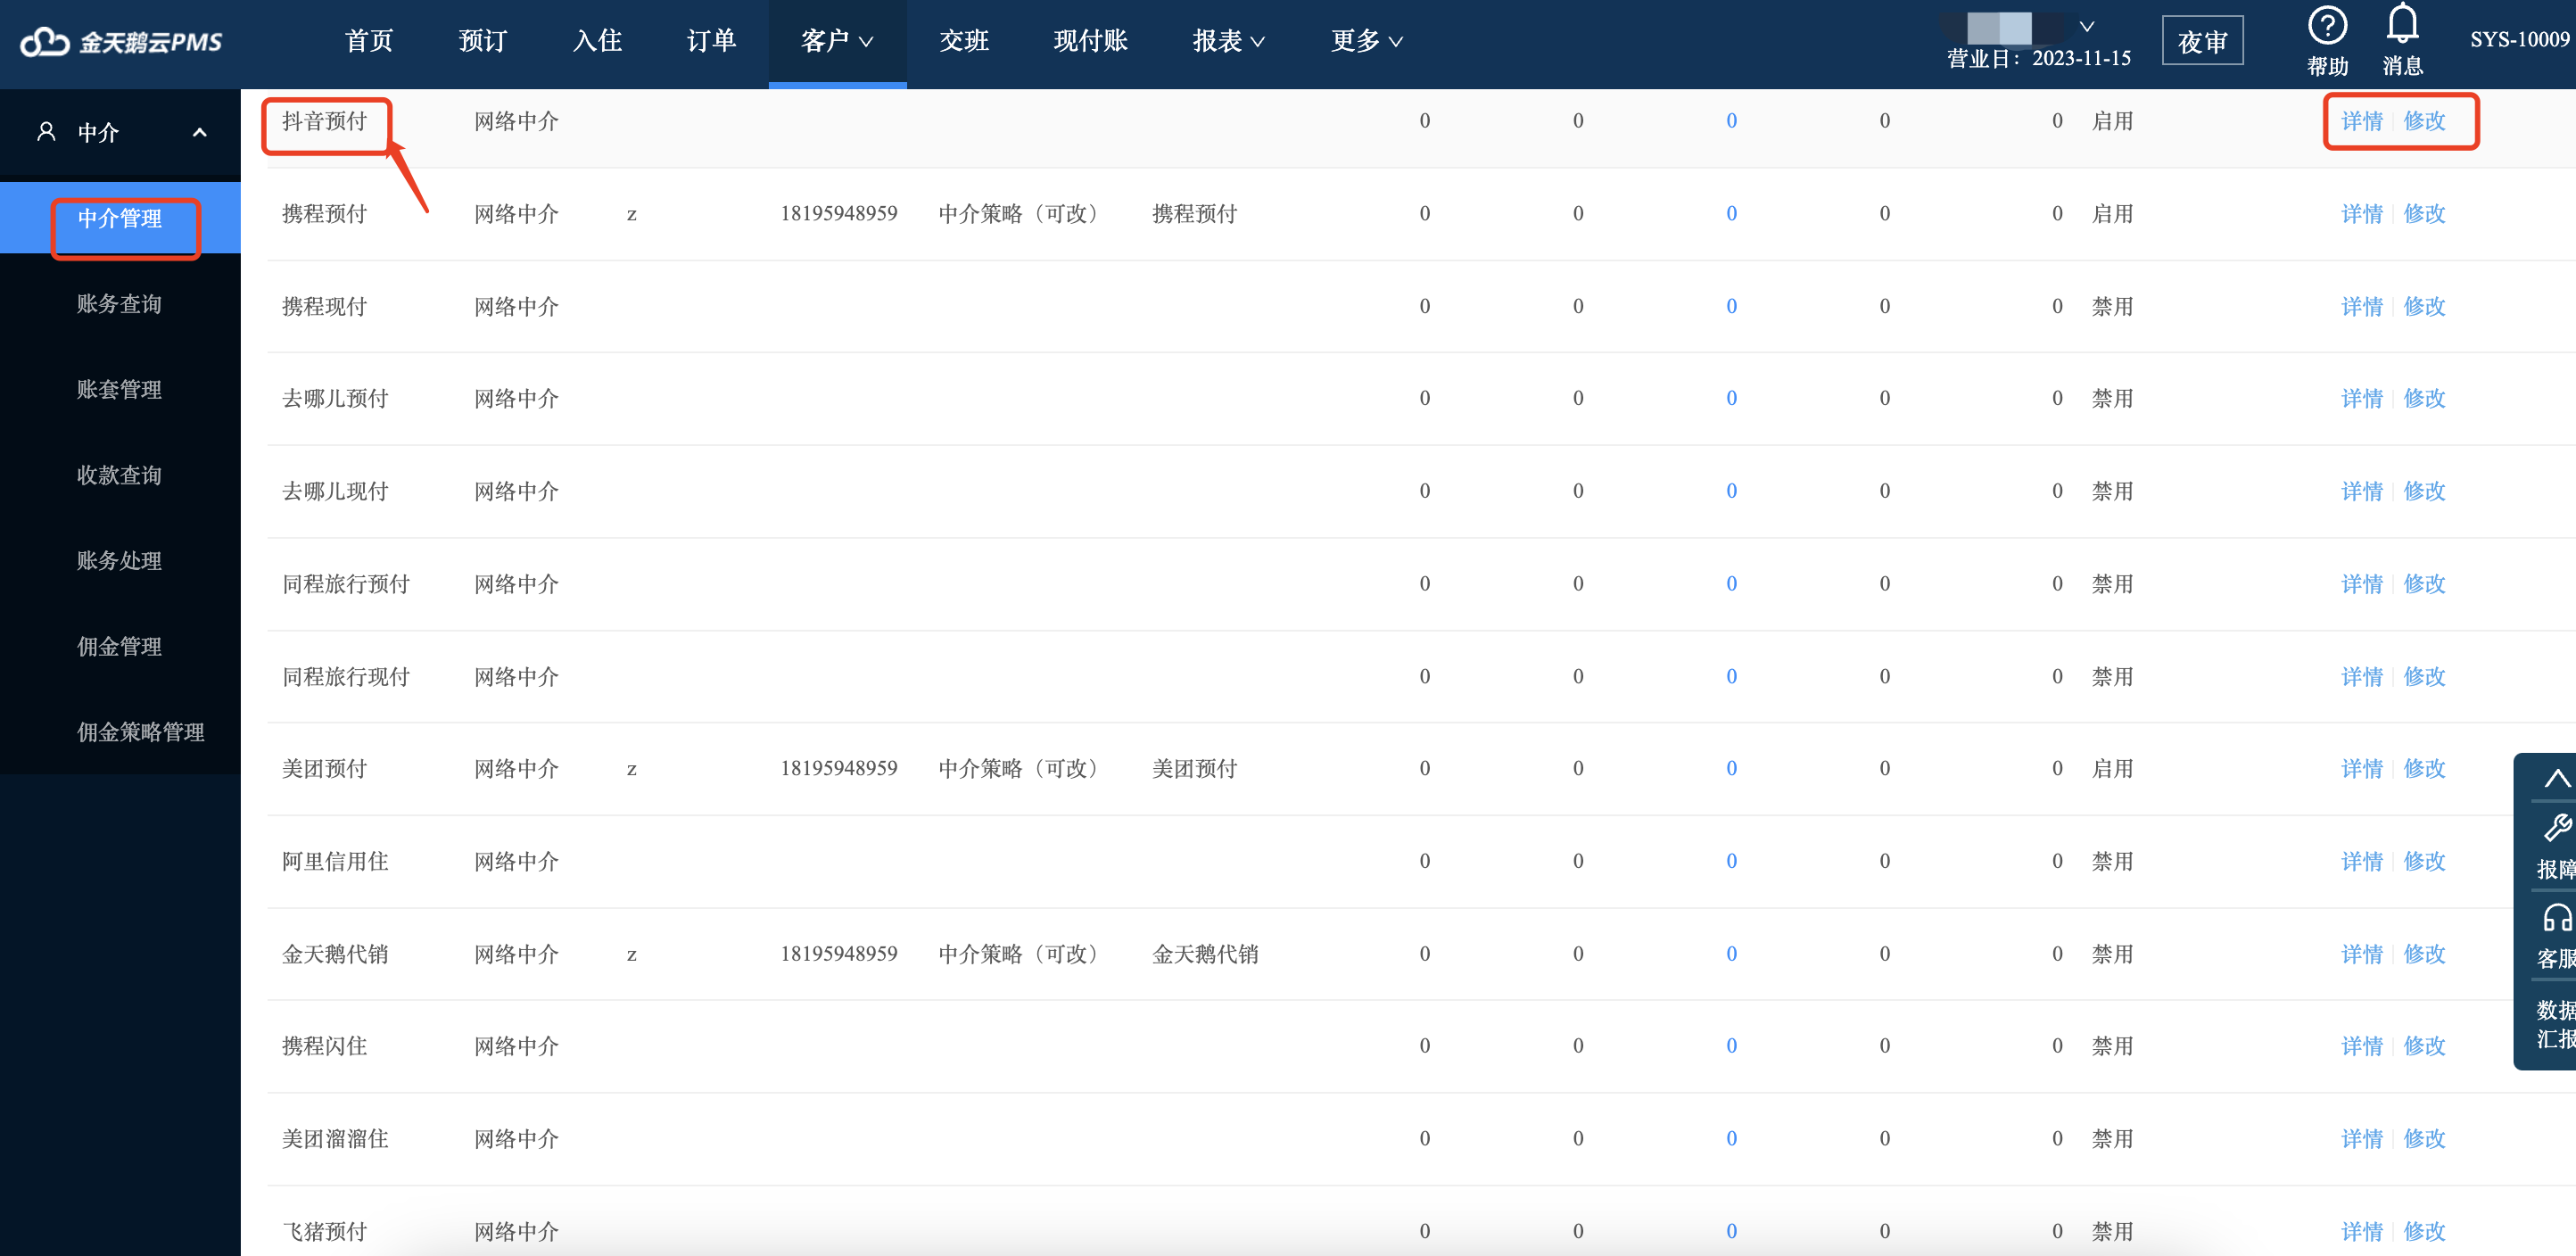
Task: Click the 中介 person icon in sidebar
Action: pos(46,132)
